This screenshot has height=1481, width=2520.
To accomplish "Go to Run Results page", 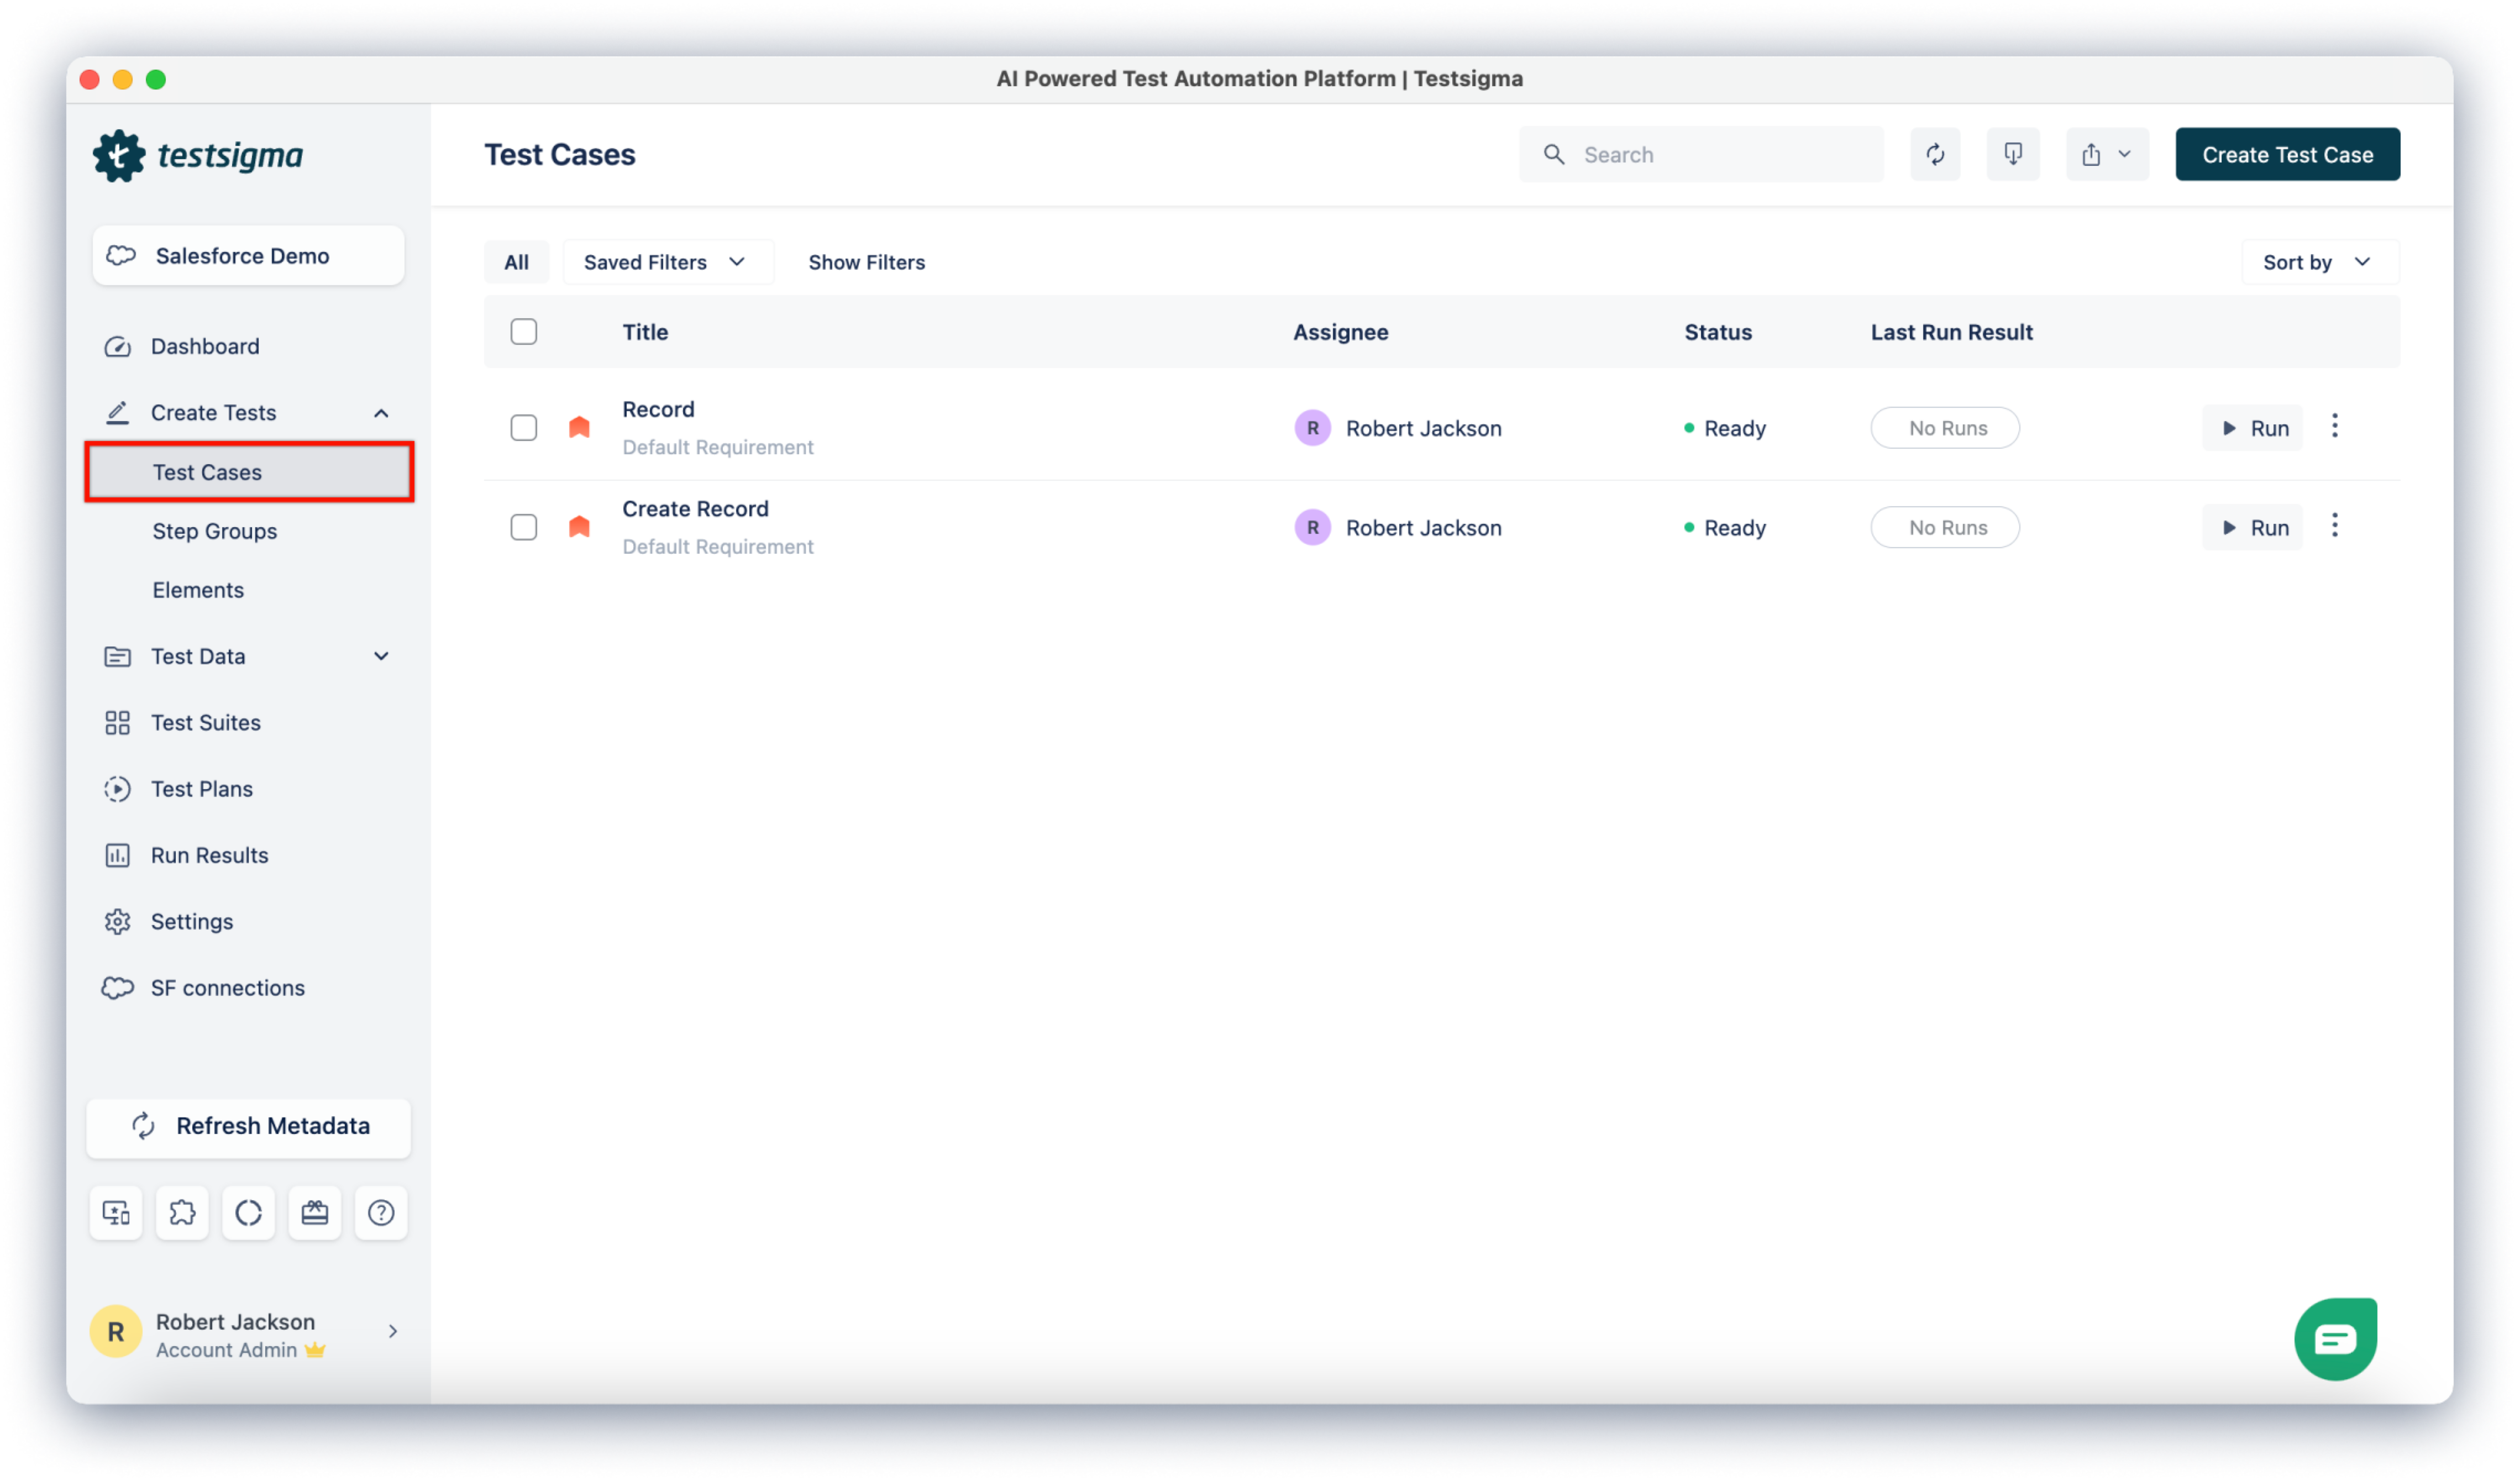I will tap(209, 855).
